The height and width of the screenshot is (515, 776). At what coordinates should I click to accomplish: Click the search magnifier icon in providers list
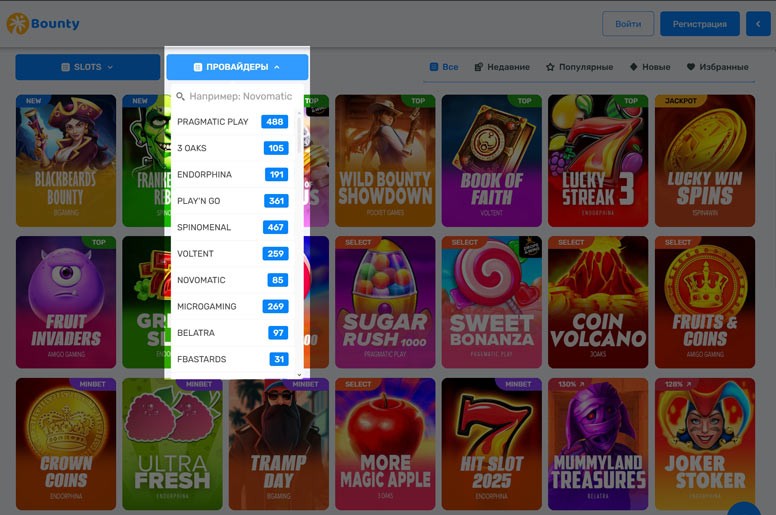[181, 97]
